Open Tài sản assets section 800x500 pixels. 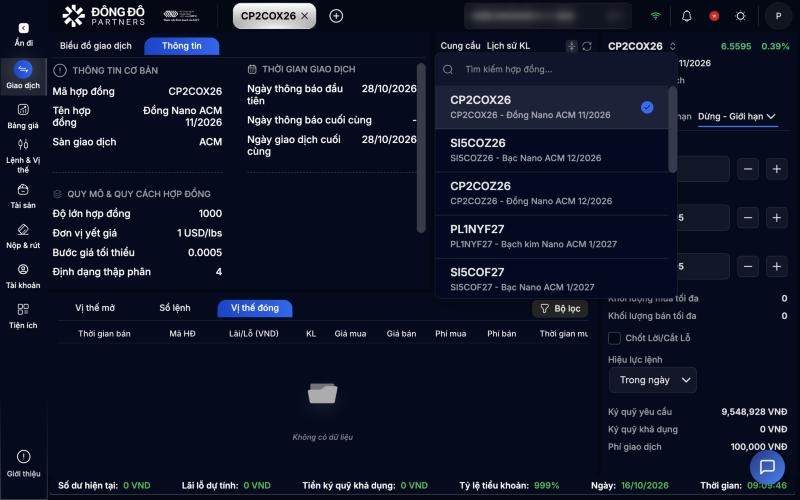[23, 196]
